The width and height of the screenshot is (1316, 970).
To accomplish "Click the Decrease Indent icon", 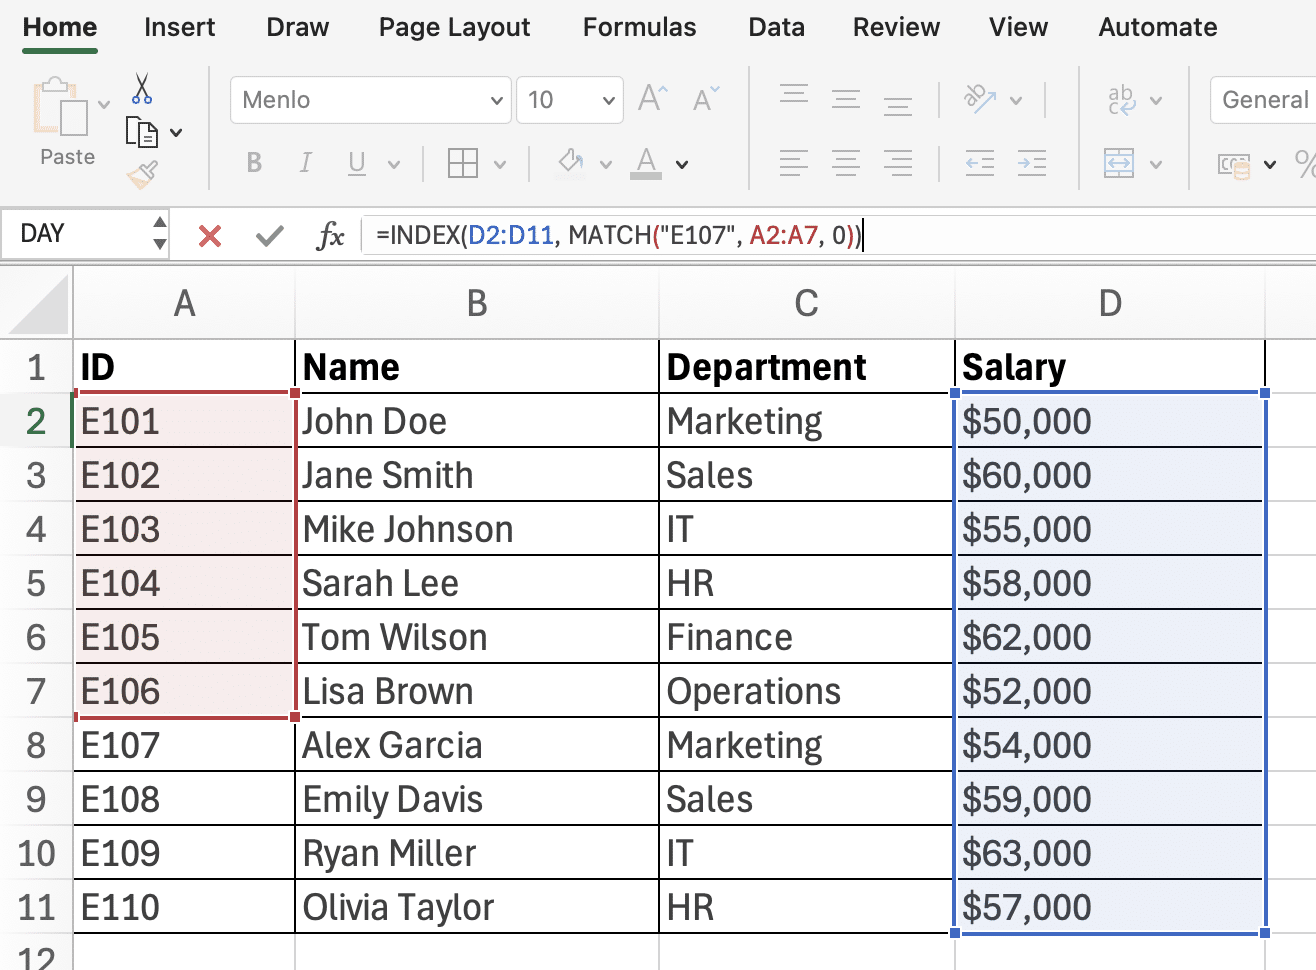I will pos(980,163).
